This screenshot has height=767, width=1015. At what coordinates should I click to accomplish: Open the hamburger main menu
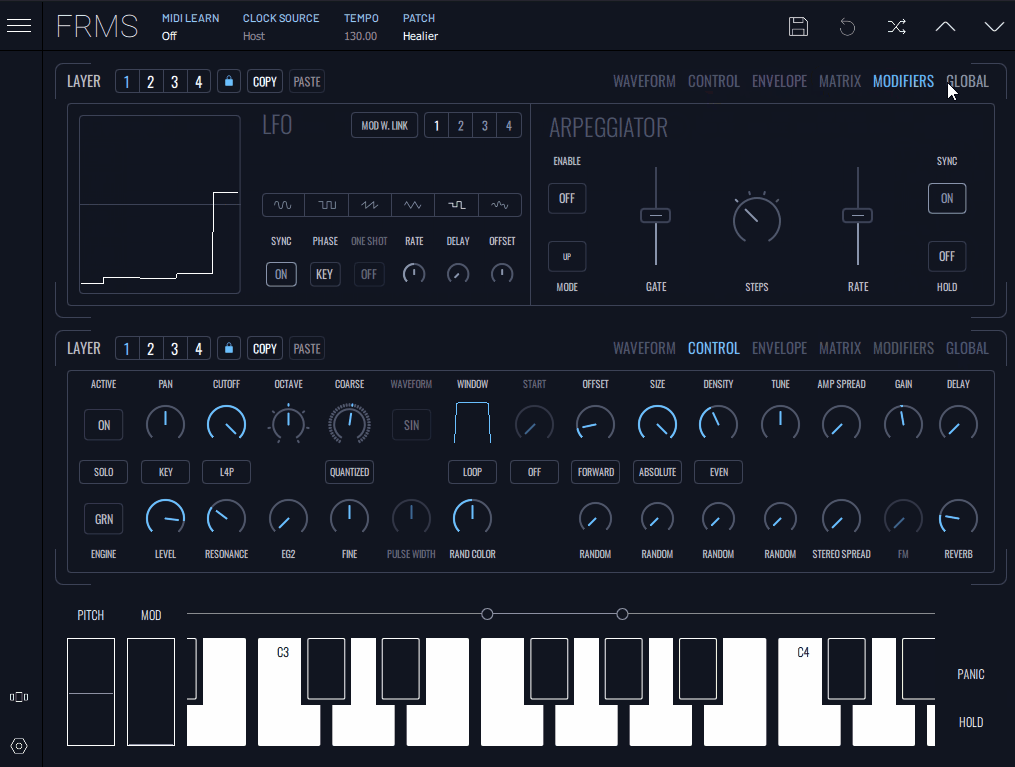[19, 26]
